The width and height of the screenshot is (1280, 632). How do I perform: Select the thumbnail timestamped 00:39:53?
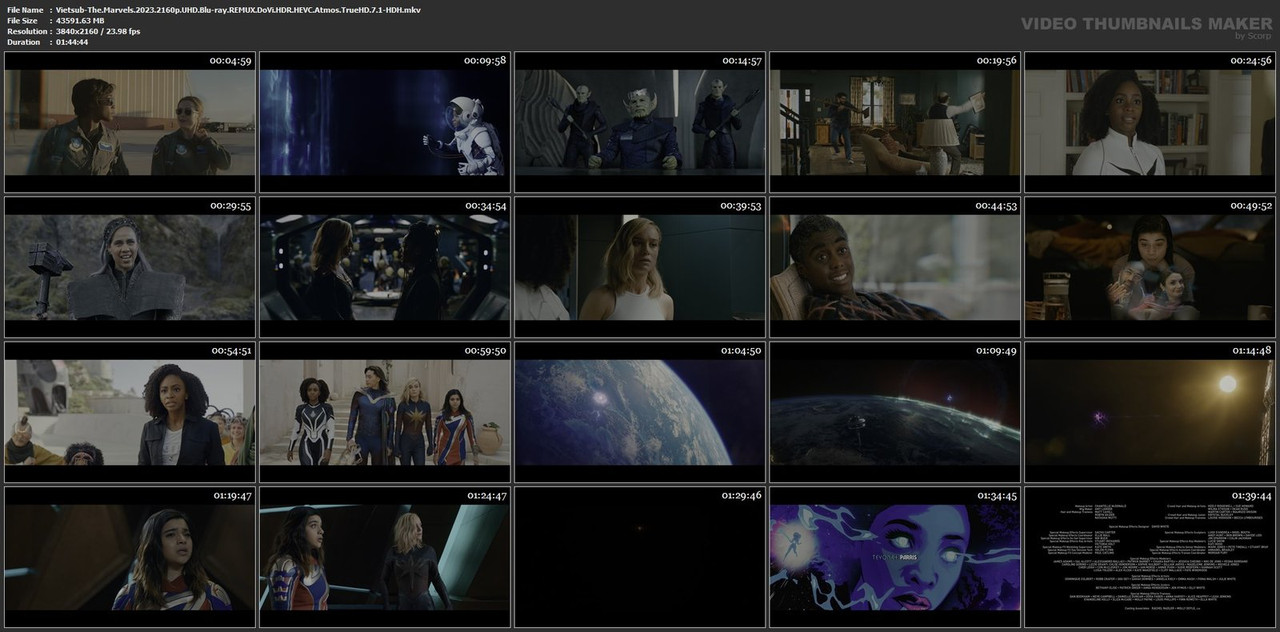pos(640,267)
